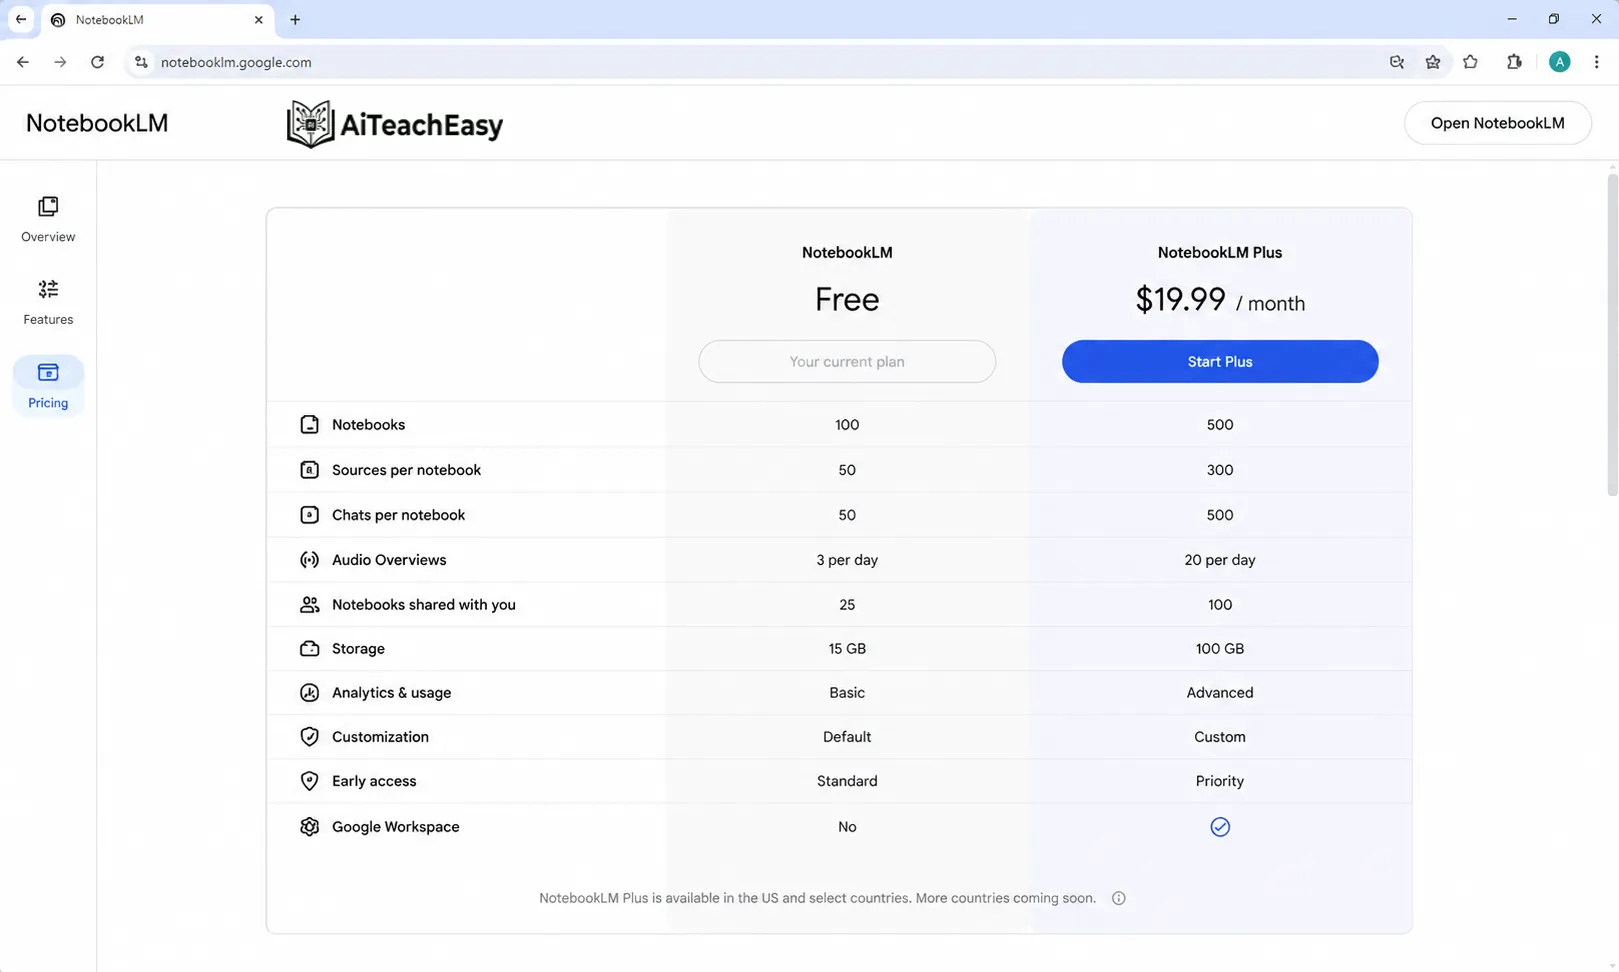Click the 'Priority' early access value
This screenshot has height=972, width=1619.
coord(1220,781)
